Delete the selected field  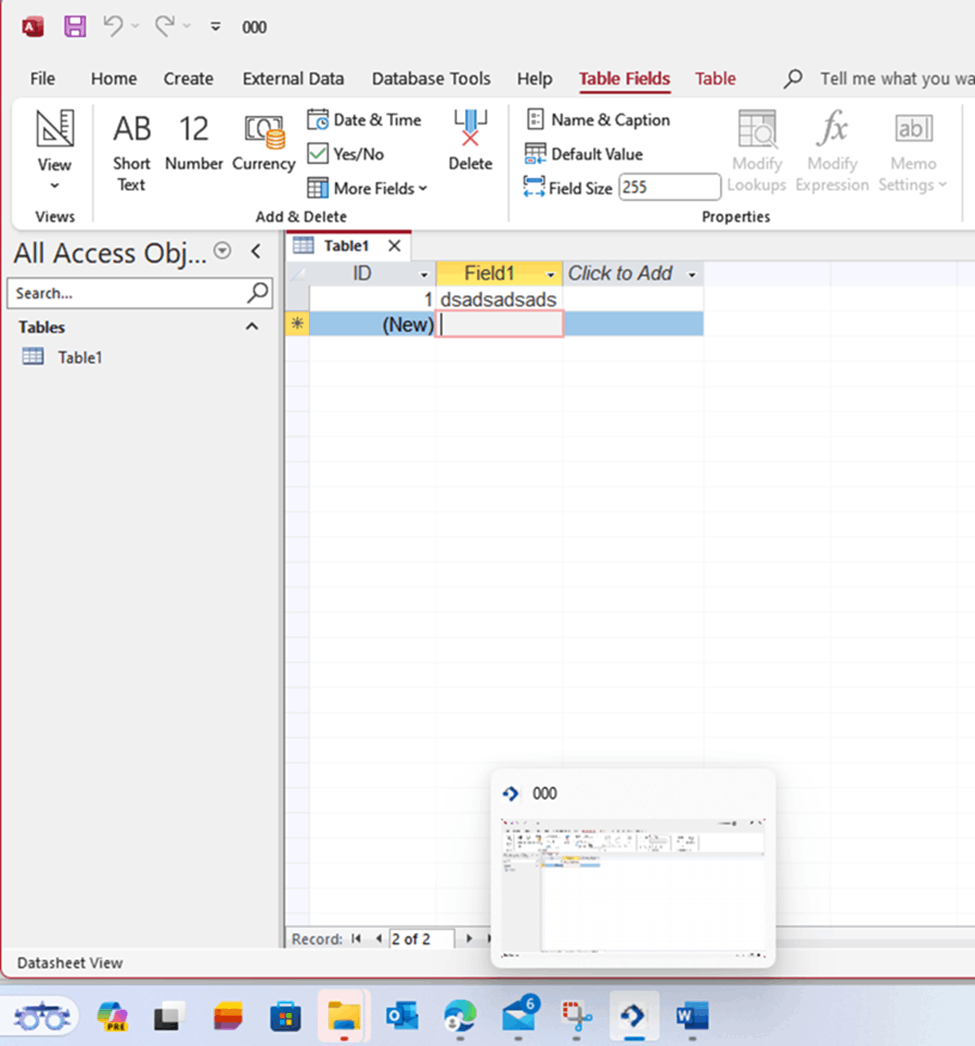(x=470, y=141)
